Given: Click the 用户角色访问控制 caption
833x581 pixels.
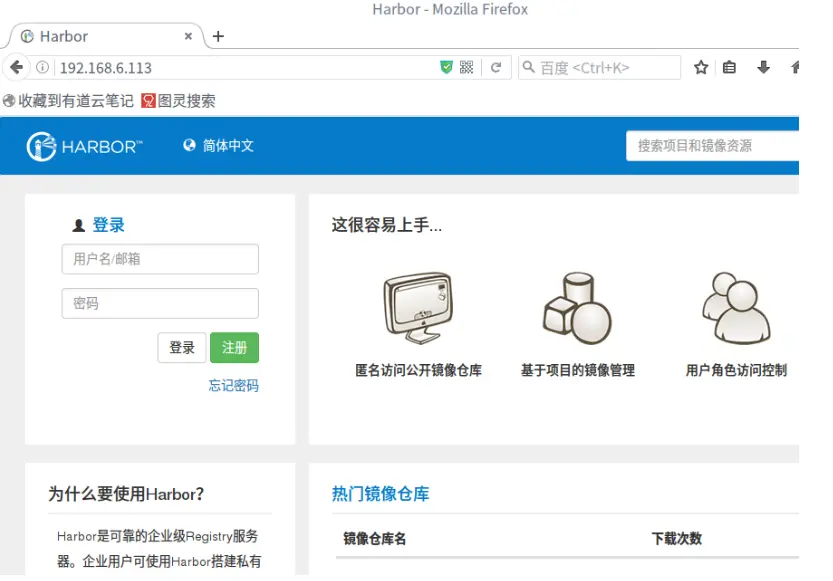Looking at the screenshot, I should click(736, 370).
